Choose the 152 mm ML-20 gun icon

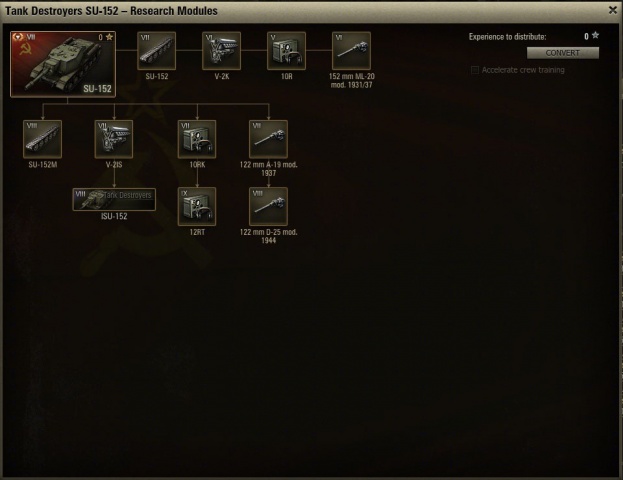pyautogui.click(x=351, y=51)
